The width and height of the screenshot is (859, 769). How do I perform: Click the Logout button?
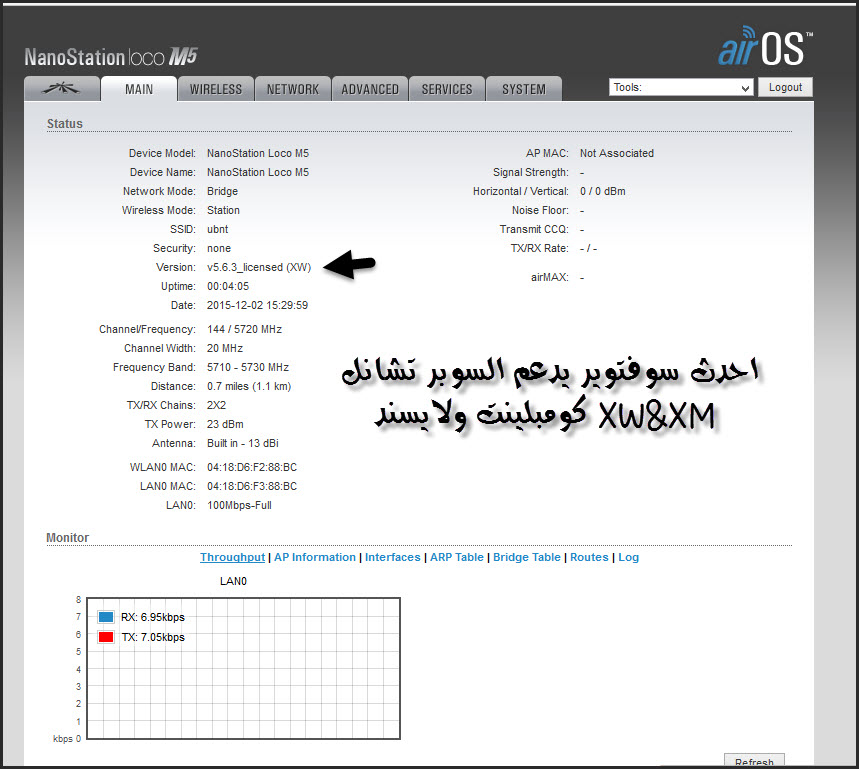click(785, 87)
